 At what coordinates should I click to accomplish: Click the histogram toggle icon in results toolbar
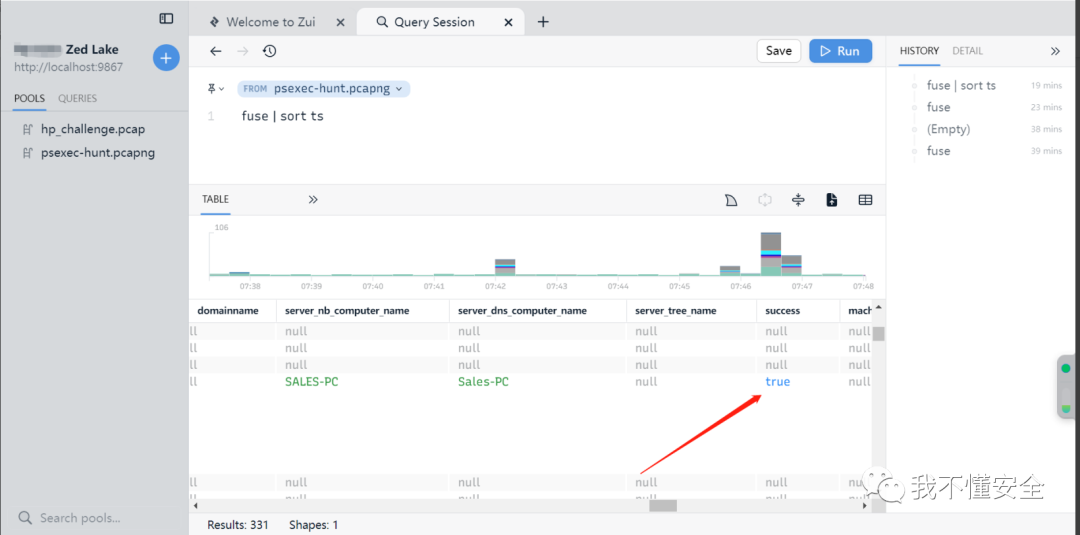pos(731,200)
